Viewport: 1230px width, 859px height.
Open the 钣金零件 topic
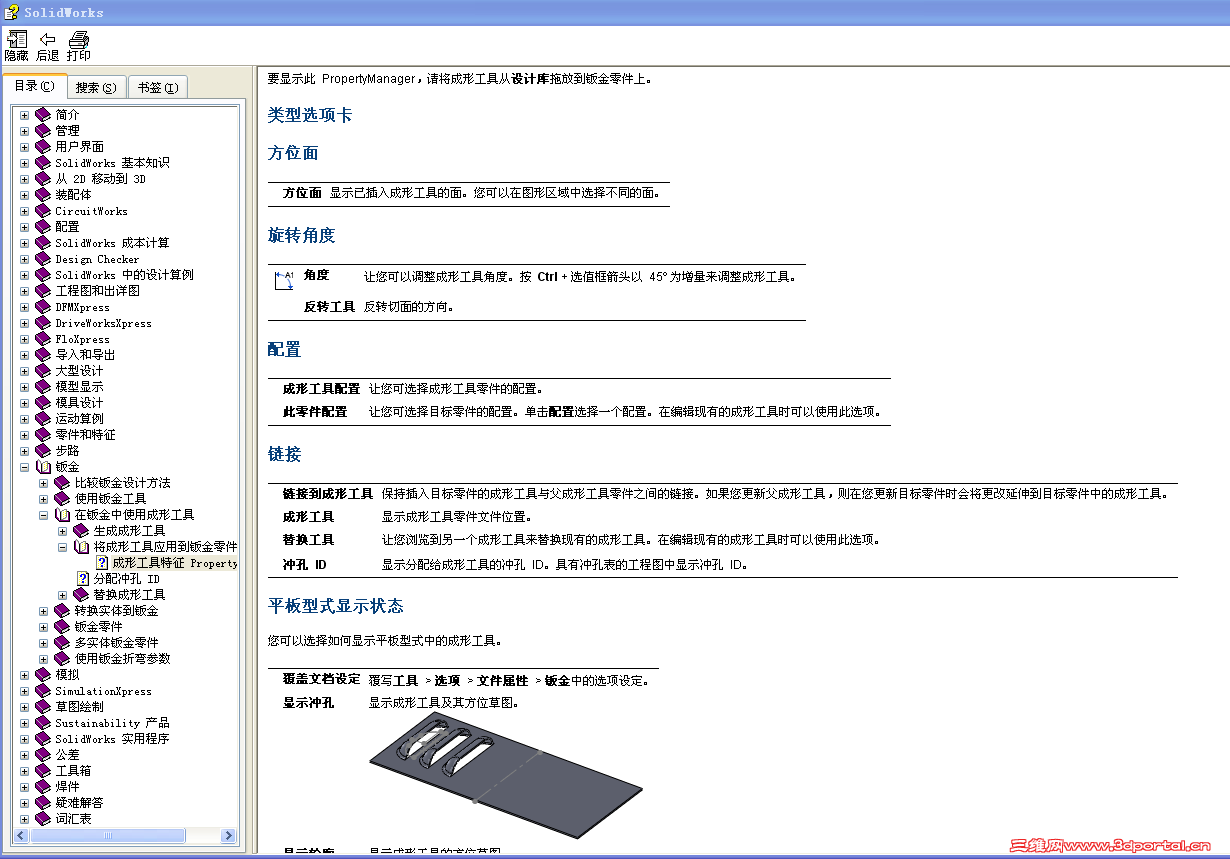(x=98, y=627)
